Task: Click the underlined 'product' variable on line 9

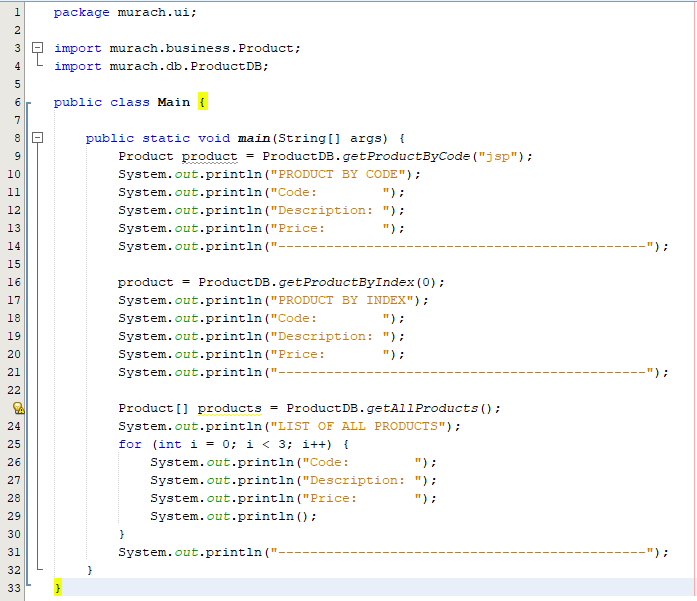Action: [x=209, y=157]
